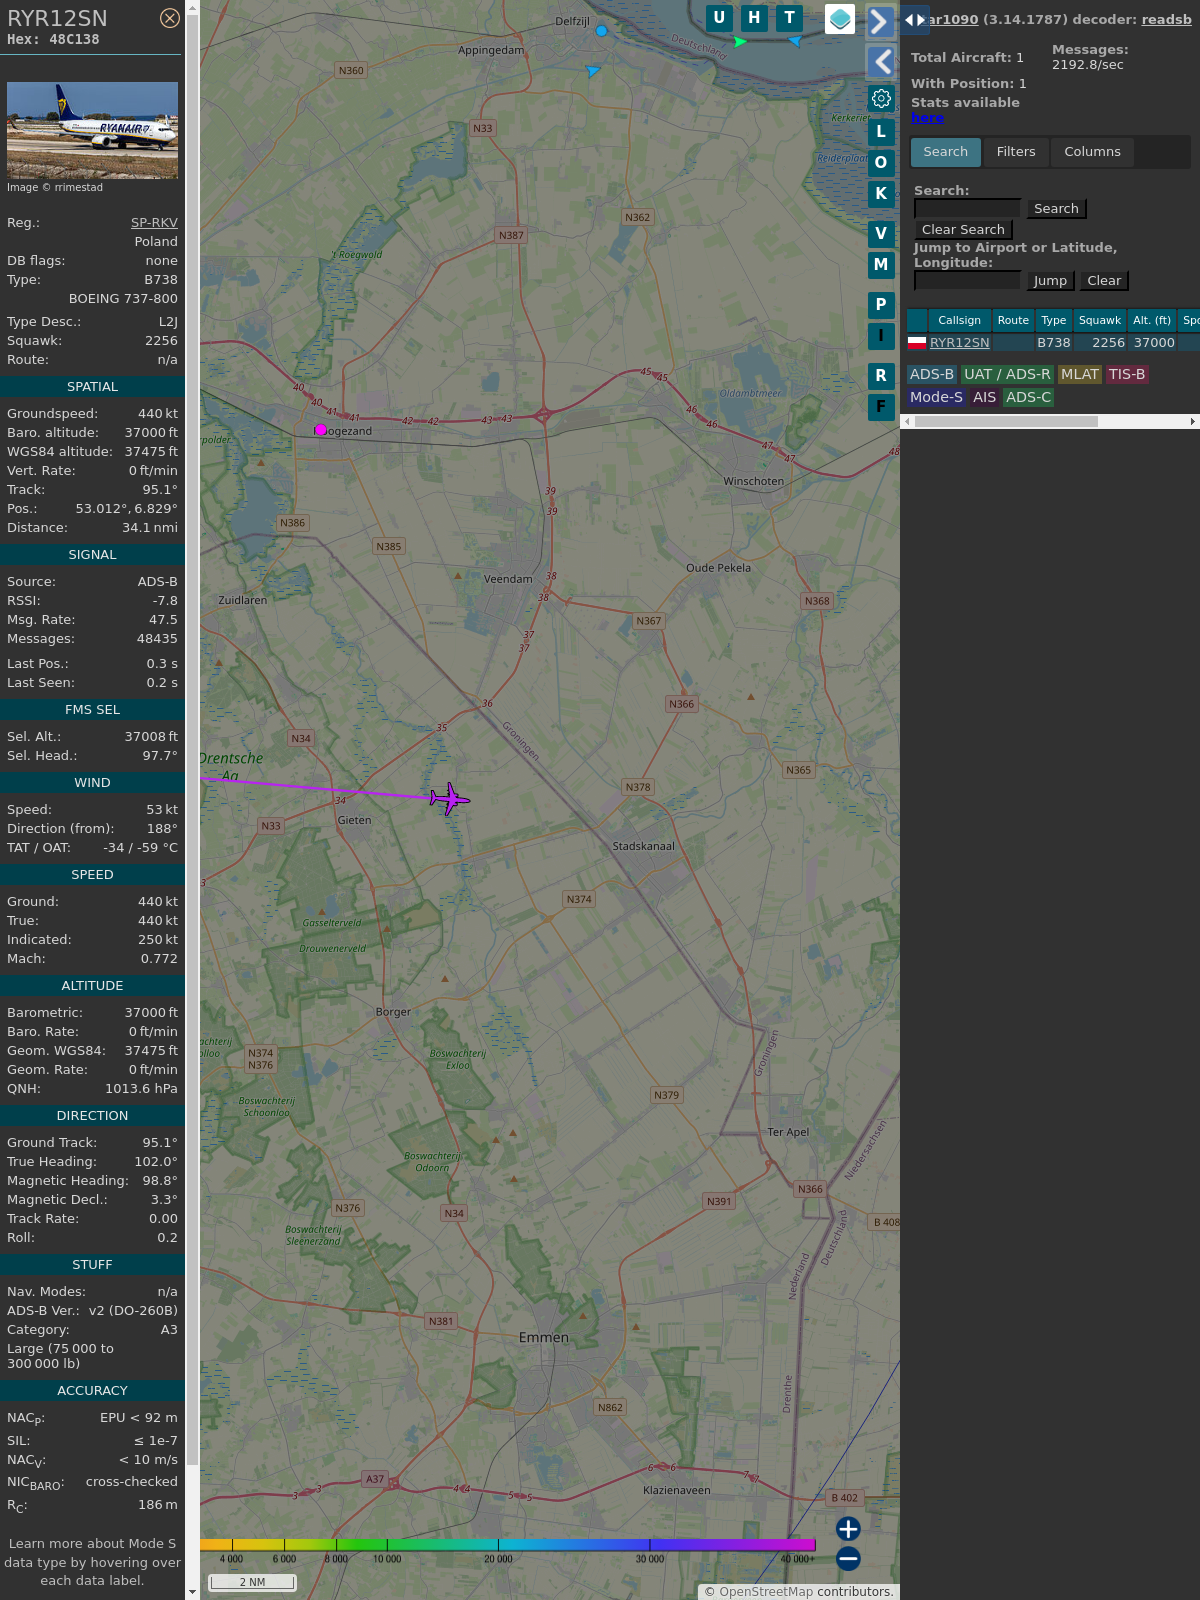The image size is (1200, 1600).
Task: Click the zoom in plus button
Action: (848, 1529)
